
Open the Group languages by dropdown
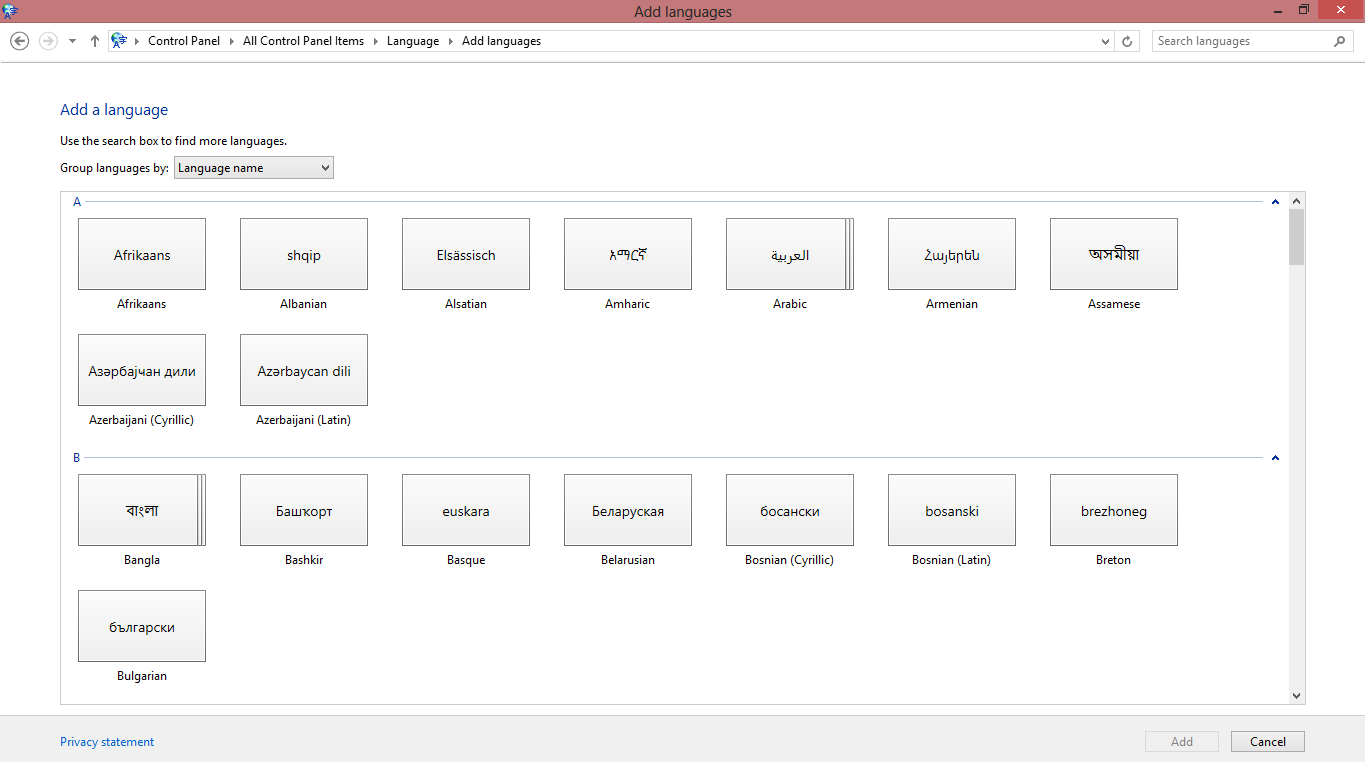[x=254, y=168]
